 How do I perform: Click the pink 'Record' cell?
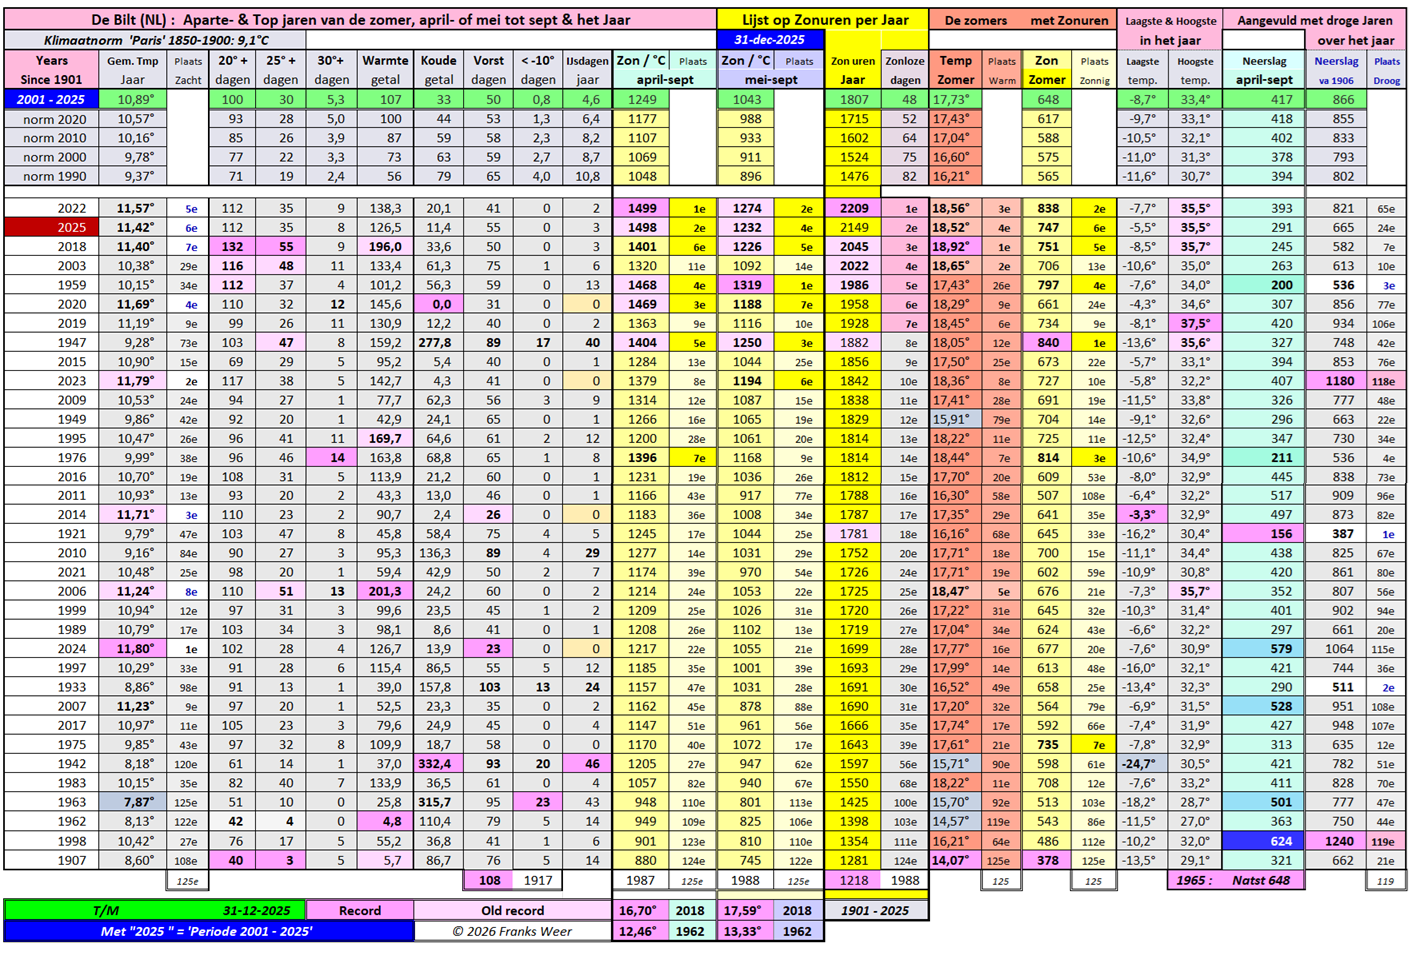[359, 910]
